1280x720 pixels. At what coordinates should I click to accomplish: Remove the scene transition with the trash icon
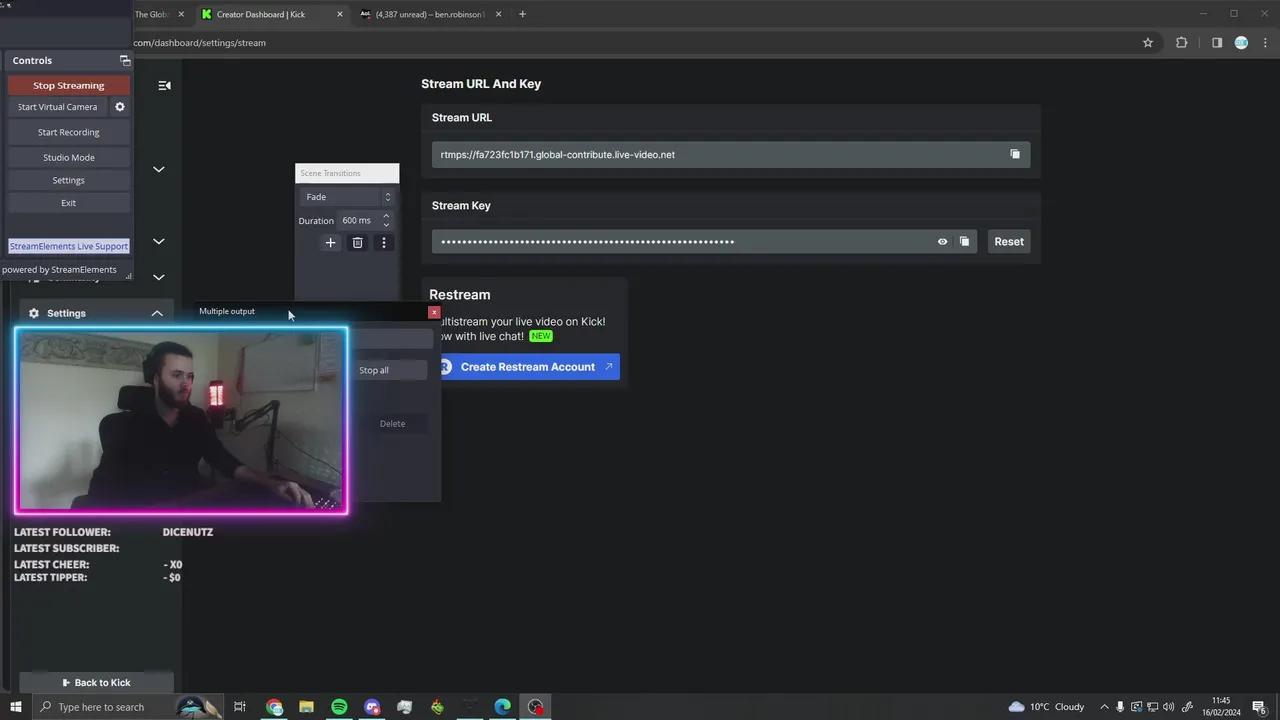point(357,243)
